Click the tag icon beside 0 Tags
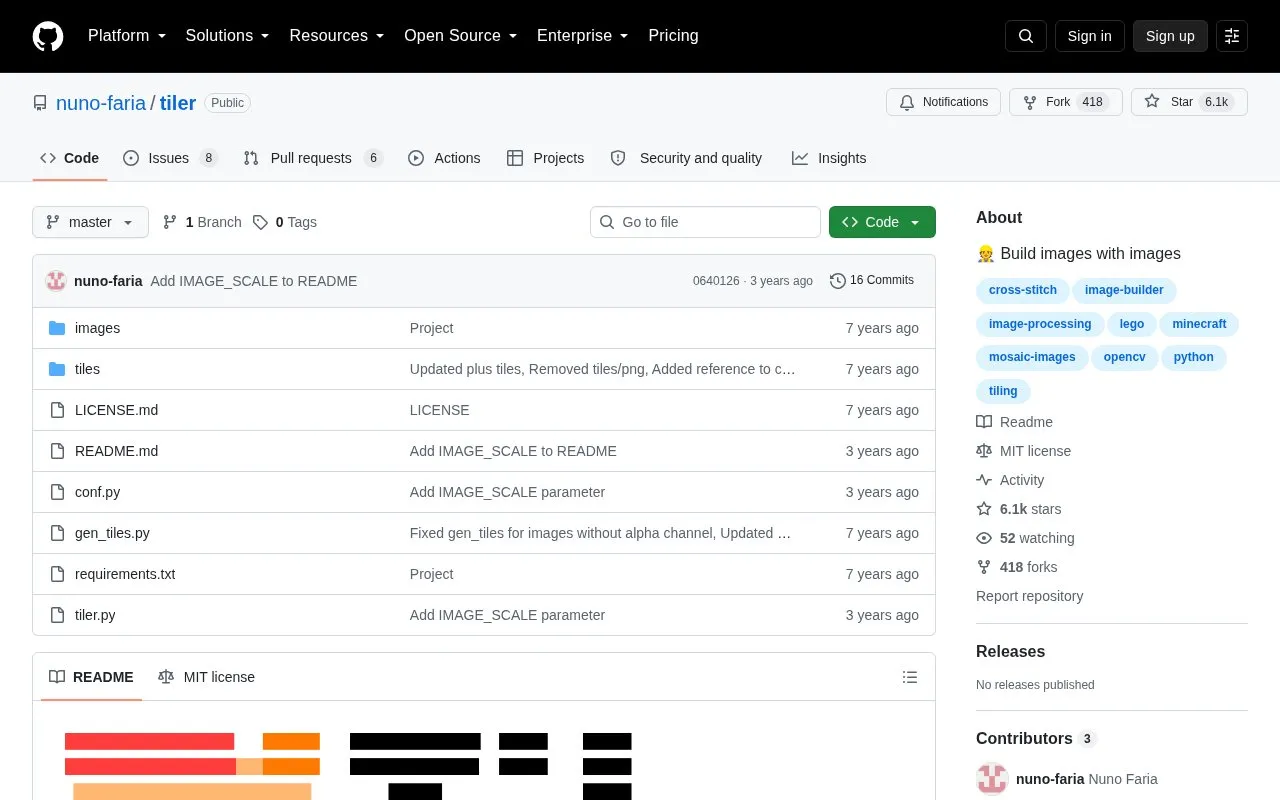This screenshot has width=1280, height=800. pyautogui.click(x=260, y=222)
